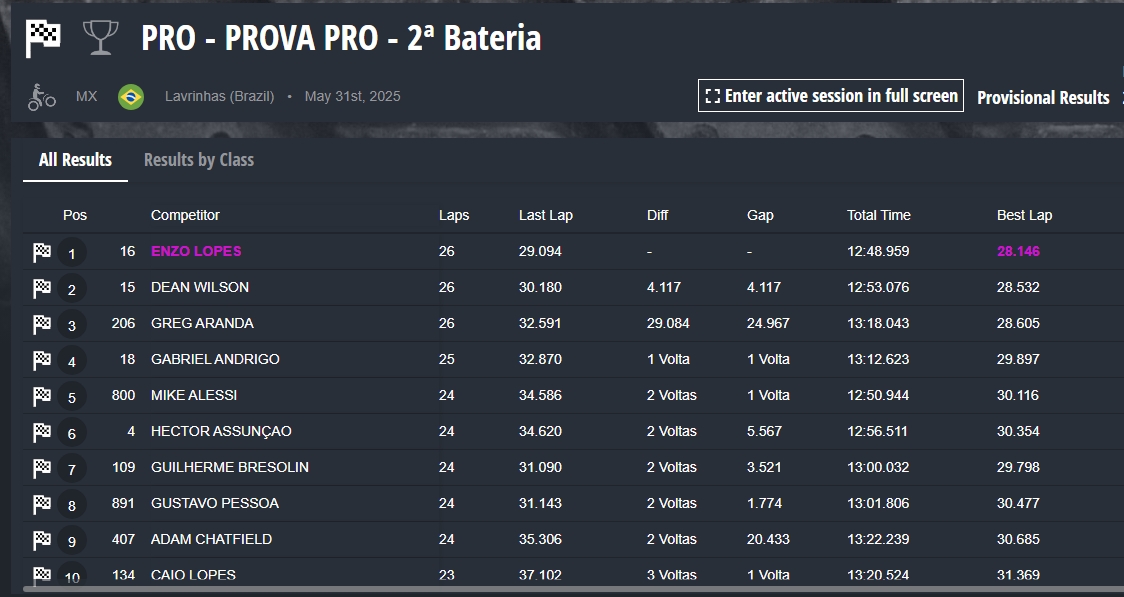Sort by the Best Lap column header
This screenshot has height=597, width=1124.
(1024, 215)
